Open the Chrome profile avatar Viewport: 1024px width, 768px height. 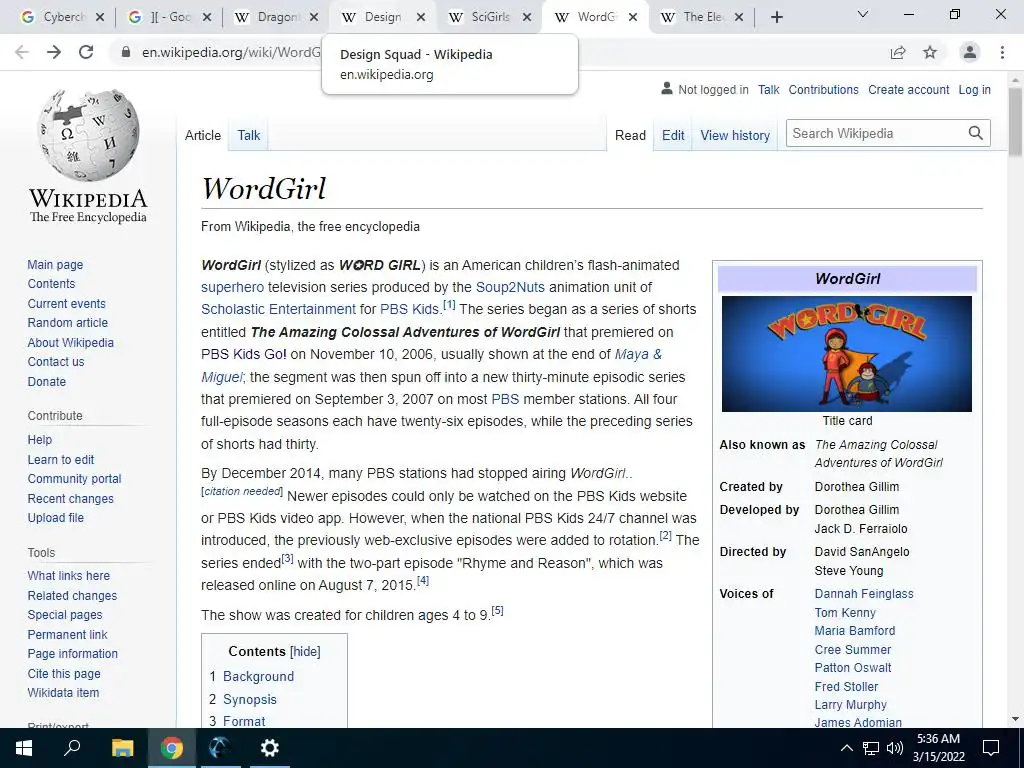click(970, 52)
